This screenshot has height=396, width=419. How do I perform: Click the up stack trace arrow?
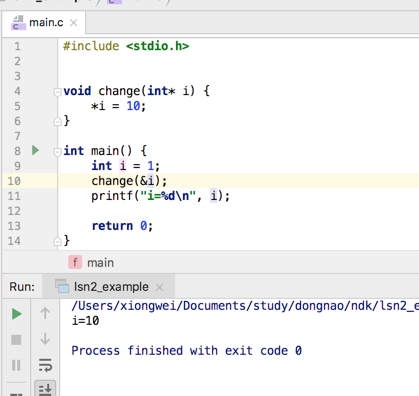[x=45, y=313]
